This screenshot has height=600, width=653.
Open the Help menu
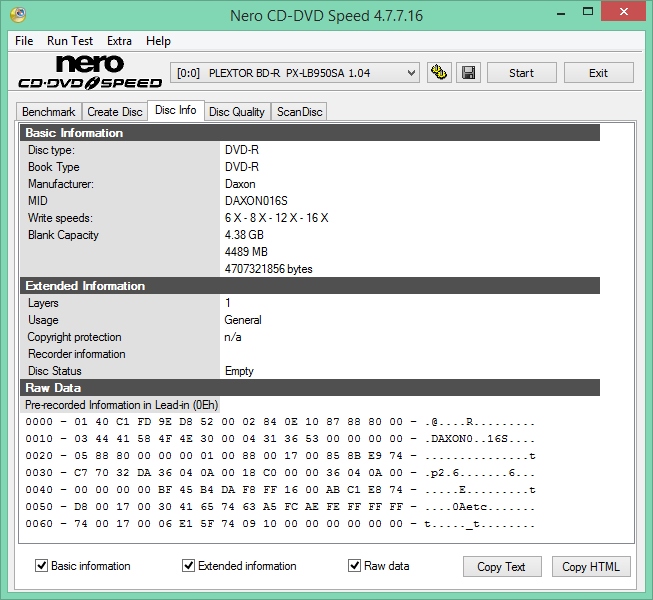(158, 41)
